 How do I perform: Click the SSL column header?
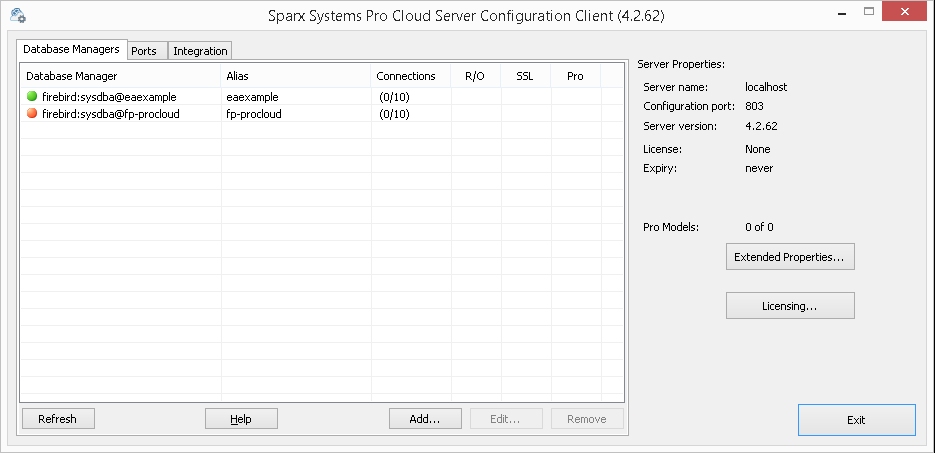[525, 76]
